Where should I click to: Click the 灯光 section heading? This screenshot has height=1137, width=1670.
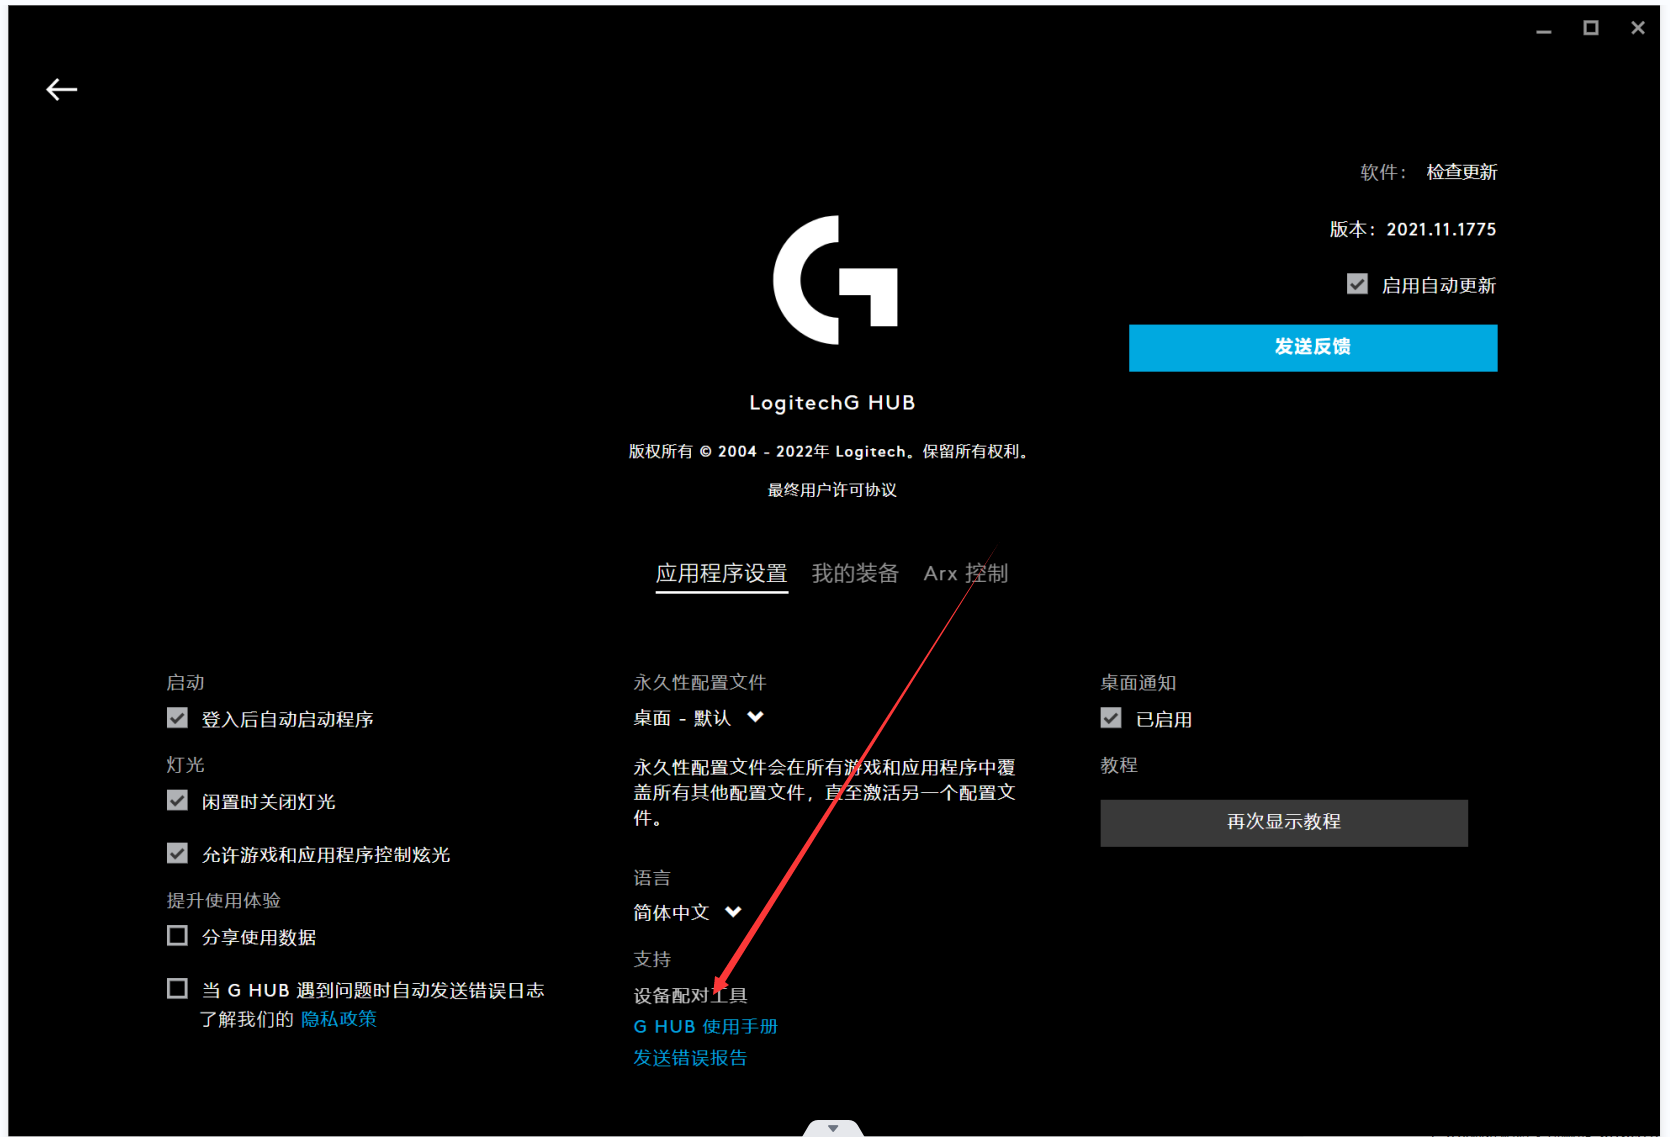[x=185, y=765]
